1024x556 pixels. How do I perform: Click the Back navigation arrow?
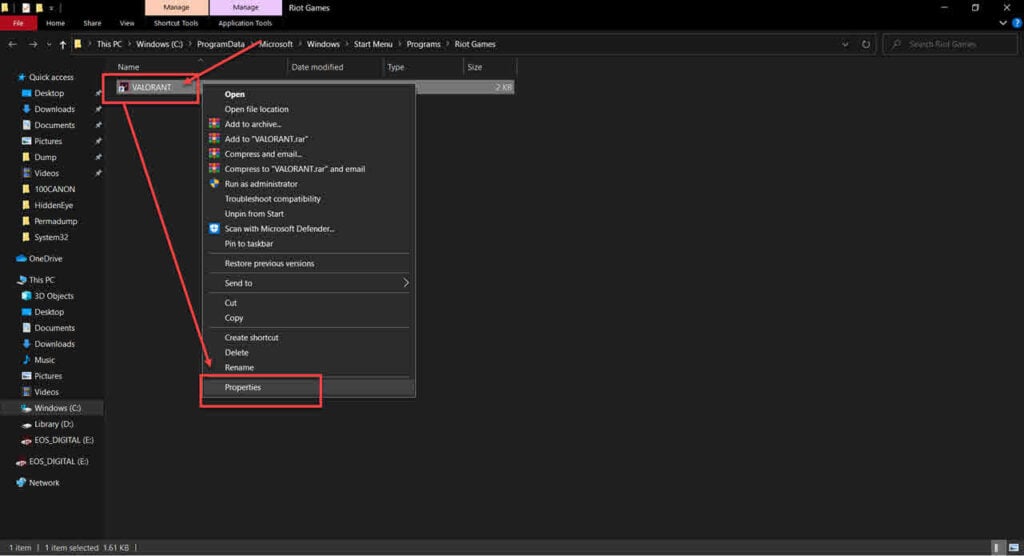[12, 44]
